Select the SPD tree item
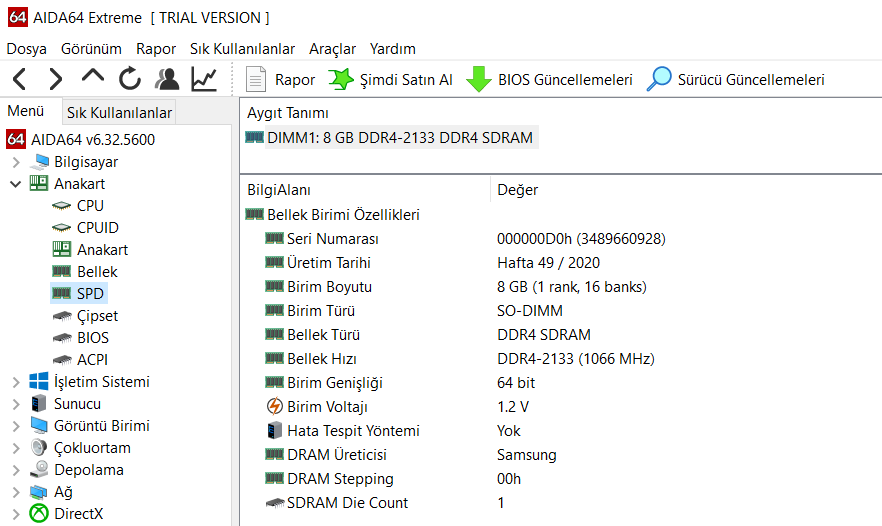This screenshot has height=526, width=882. coord(90,294)
